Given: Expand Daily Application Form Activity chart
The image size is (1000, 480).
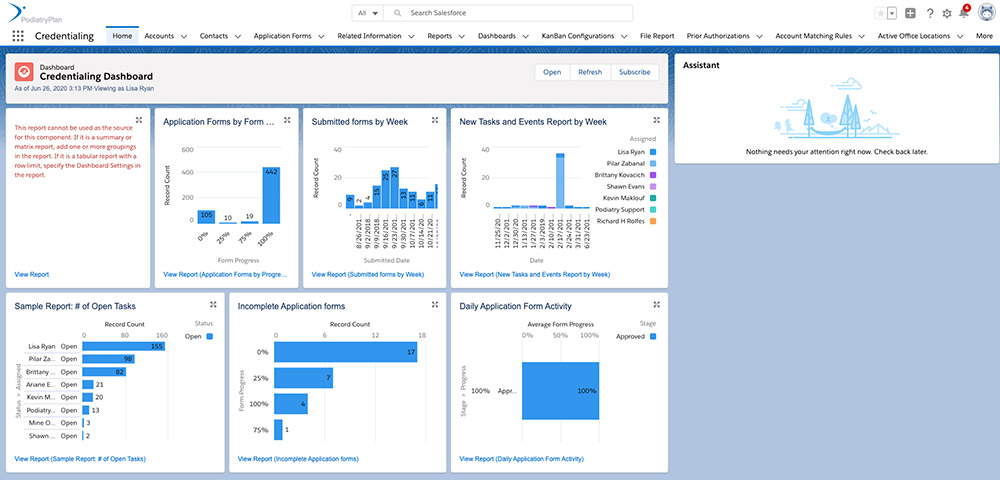Looking at the screenshot, I should [657, 305].
